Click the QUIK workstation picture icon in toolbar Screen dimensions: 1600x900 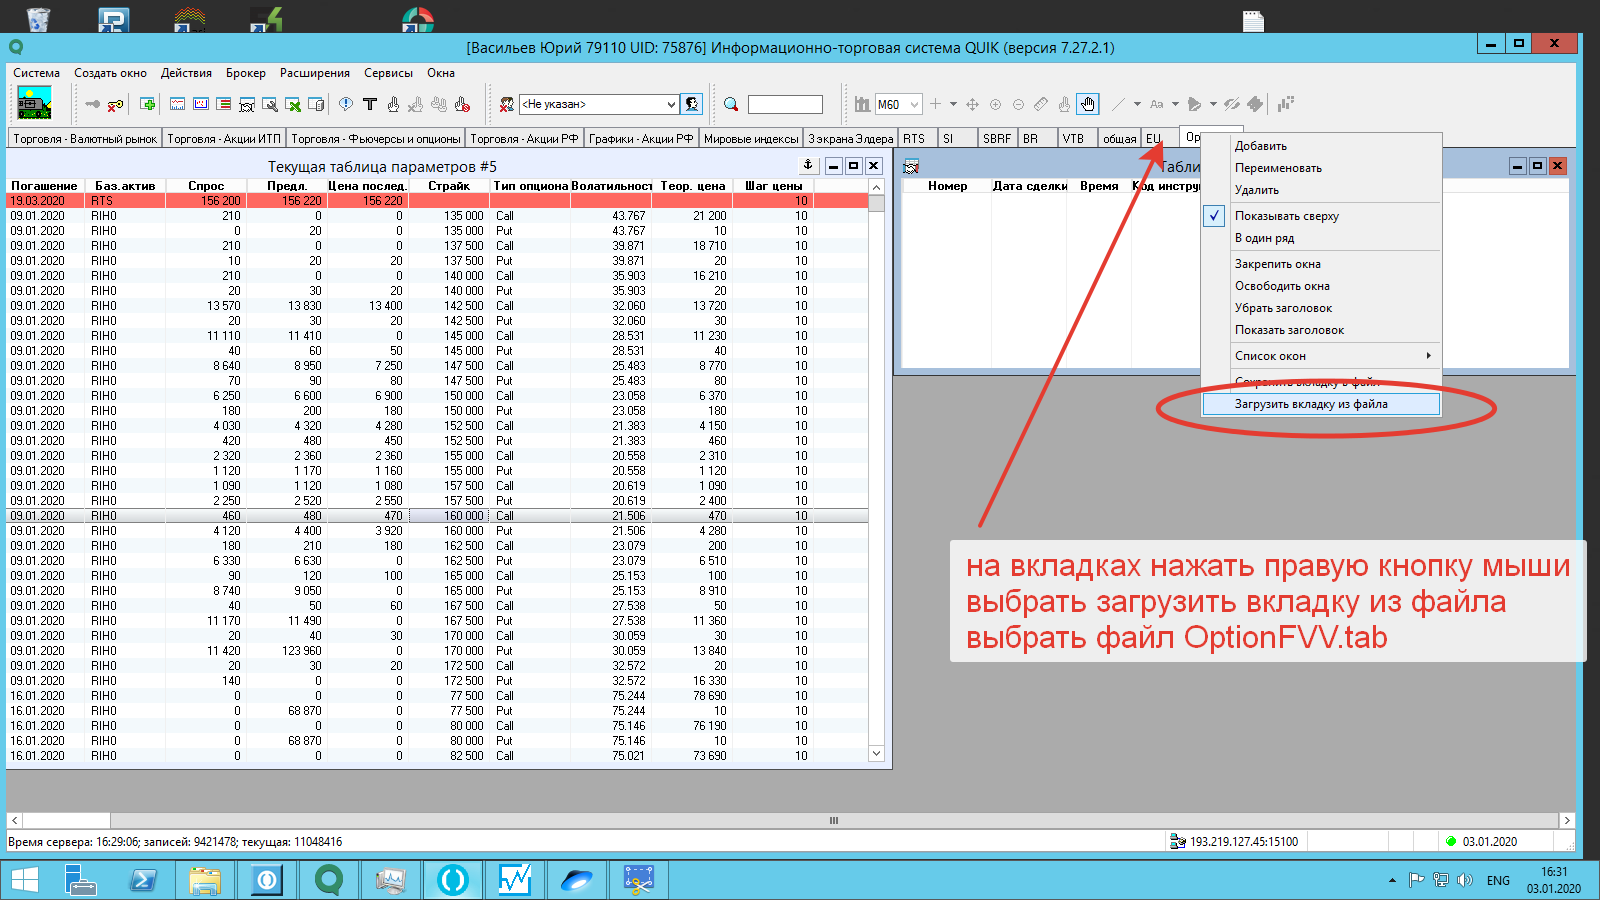(x=34, y=103)
